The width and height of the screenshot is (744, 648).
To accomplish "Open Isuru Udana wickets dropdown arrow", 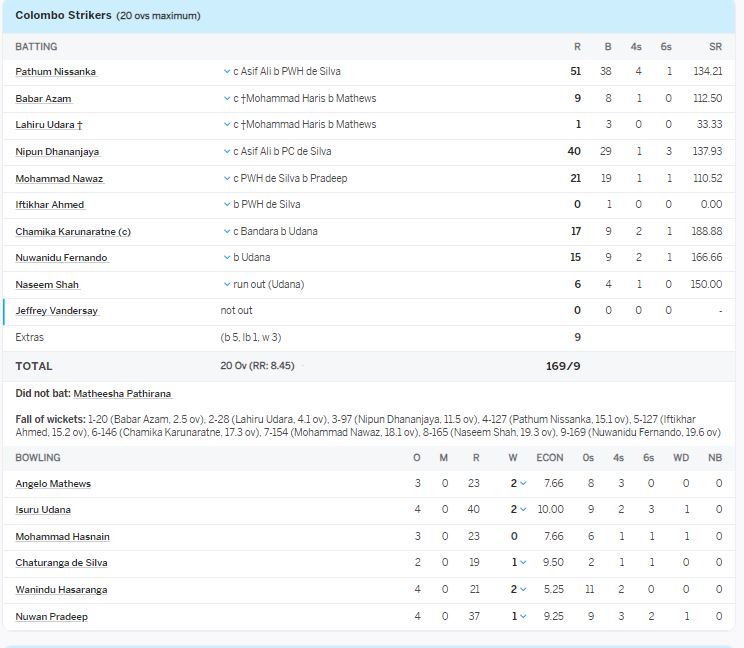I will [522, 510].
